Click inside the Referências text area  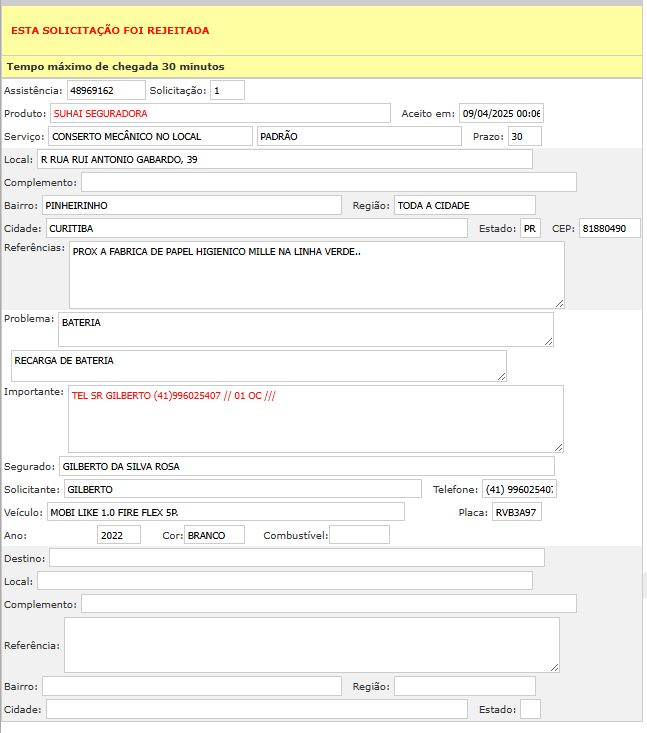coord(316,274)
